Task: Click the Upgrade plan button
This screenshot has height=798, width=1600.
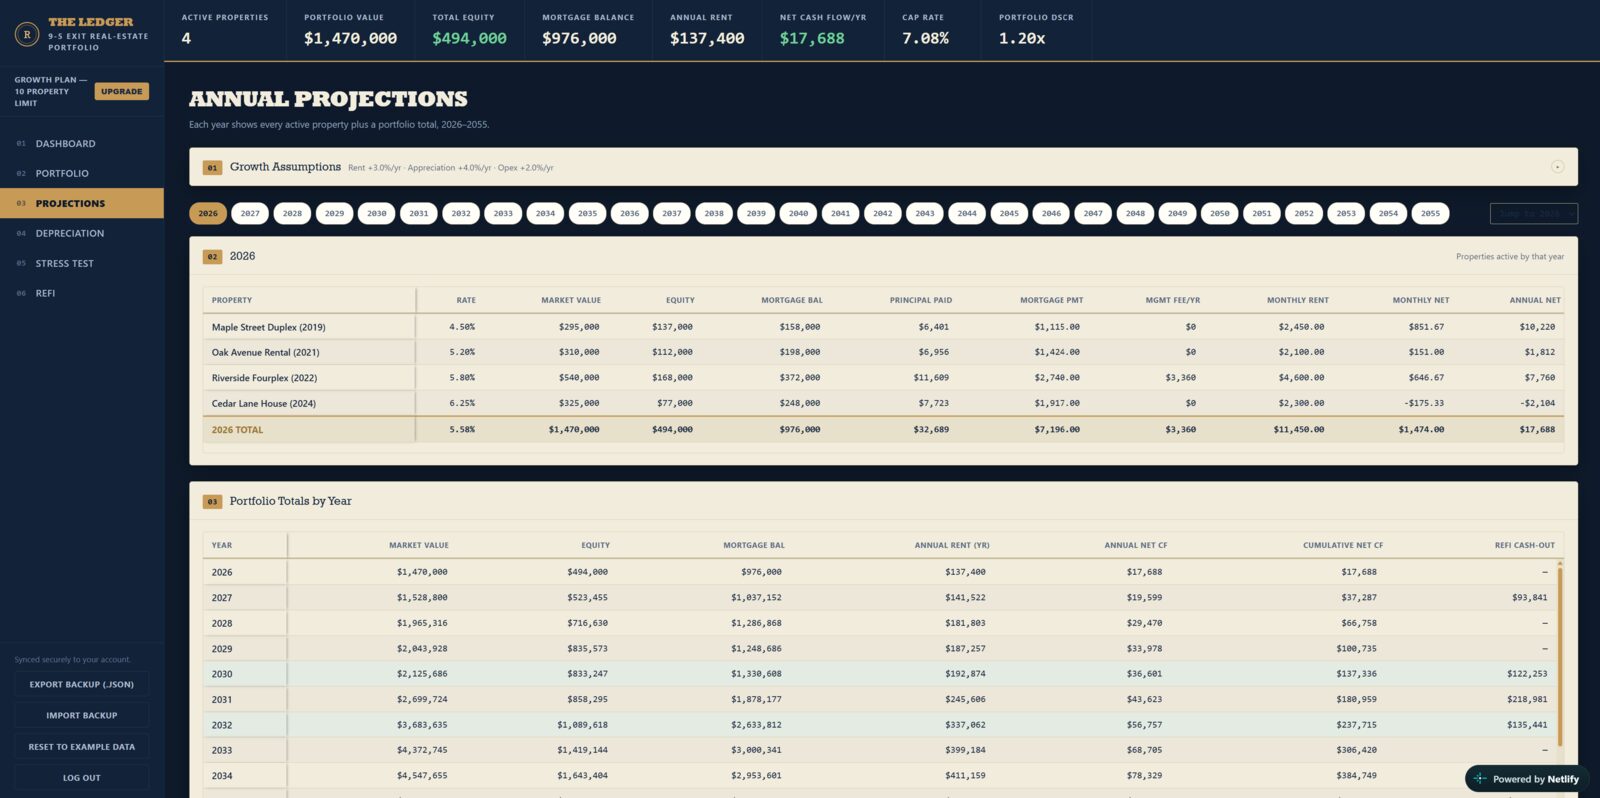Action: tap(122, 91)
